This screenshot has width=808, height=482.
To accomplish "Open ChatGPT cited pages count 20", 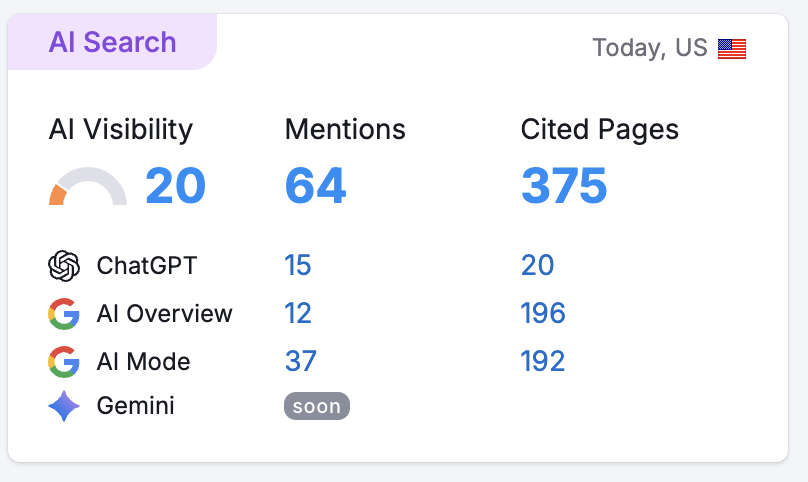I will tap(537, 266).
